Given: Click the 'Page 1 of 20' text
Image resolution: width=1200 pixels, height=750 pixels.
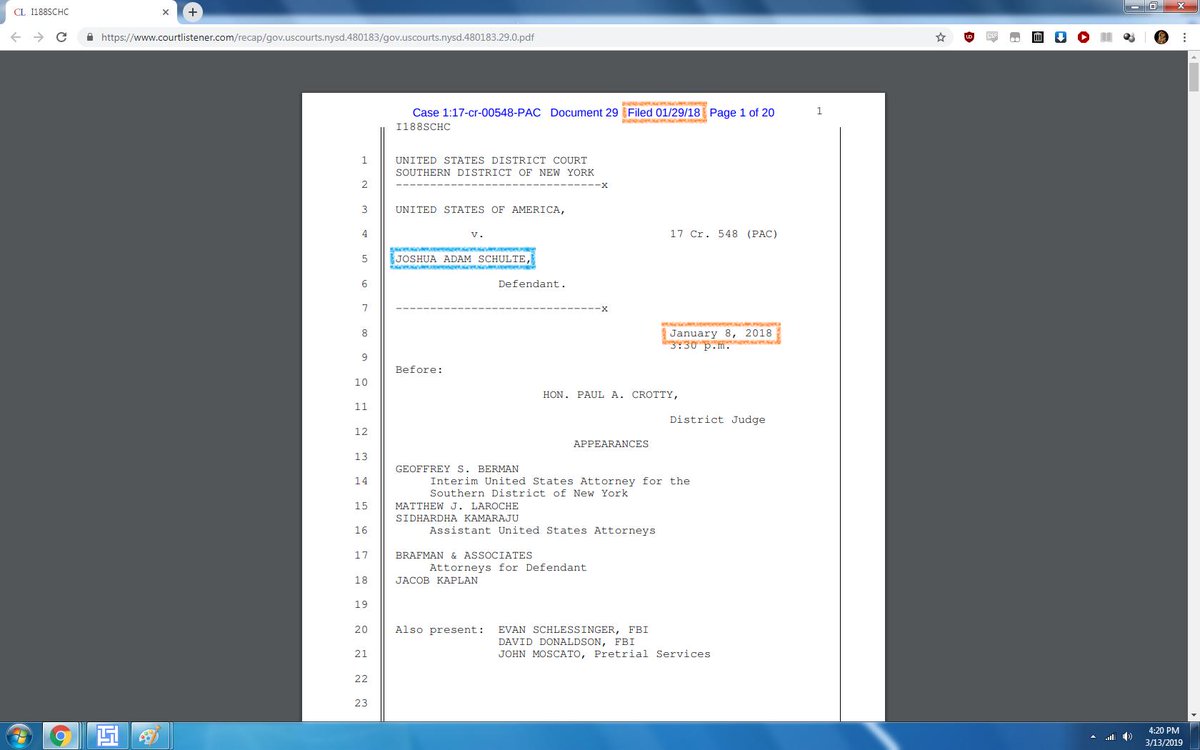Looking at the screenshot, I should coord(742,113).
